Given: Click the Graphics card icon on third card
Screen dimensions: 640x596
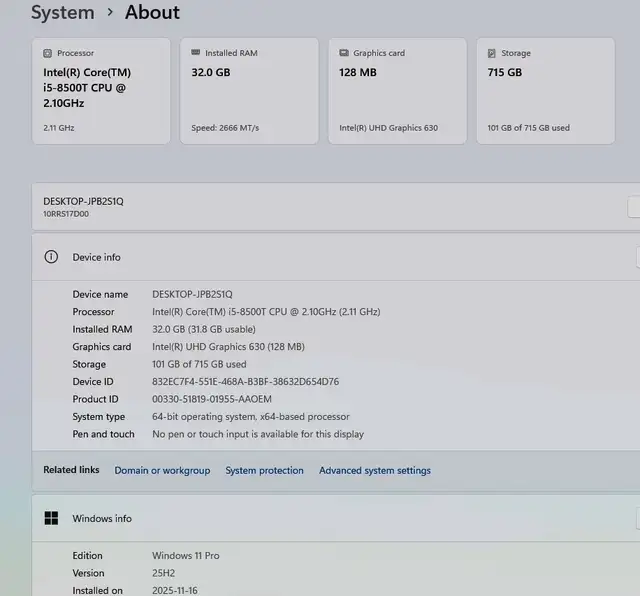Looking at the screenshot, I should pos(344,53).
